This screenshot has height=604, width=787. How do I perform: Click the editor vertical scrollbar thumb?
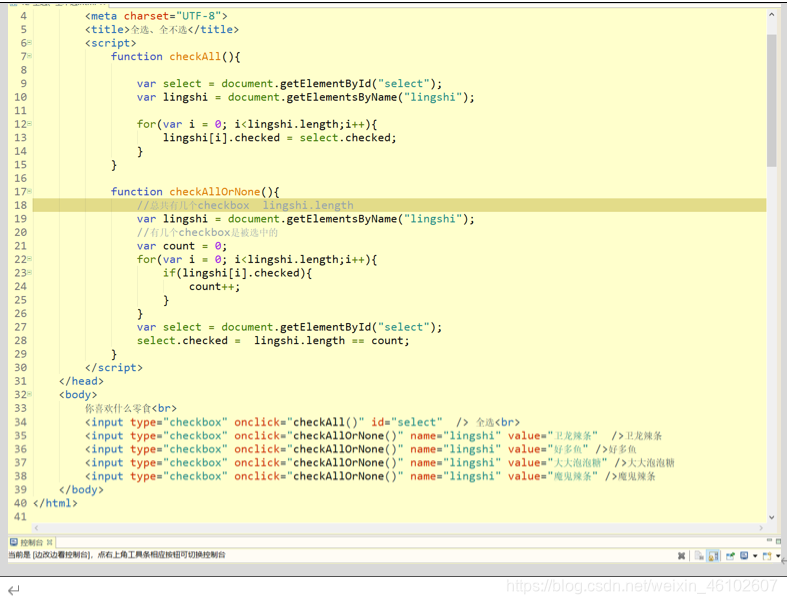click(771, 100)
